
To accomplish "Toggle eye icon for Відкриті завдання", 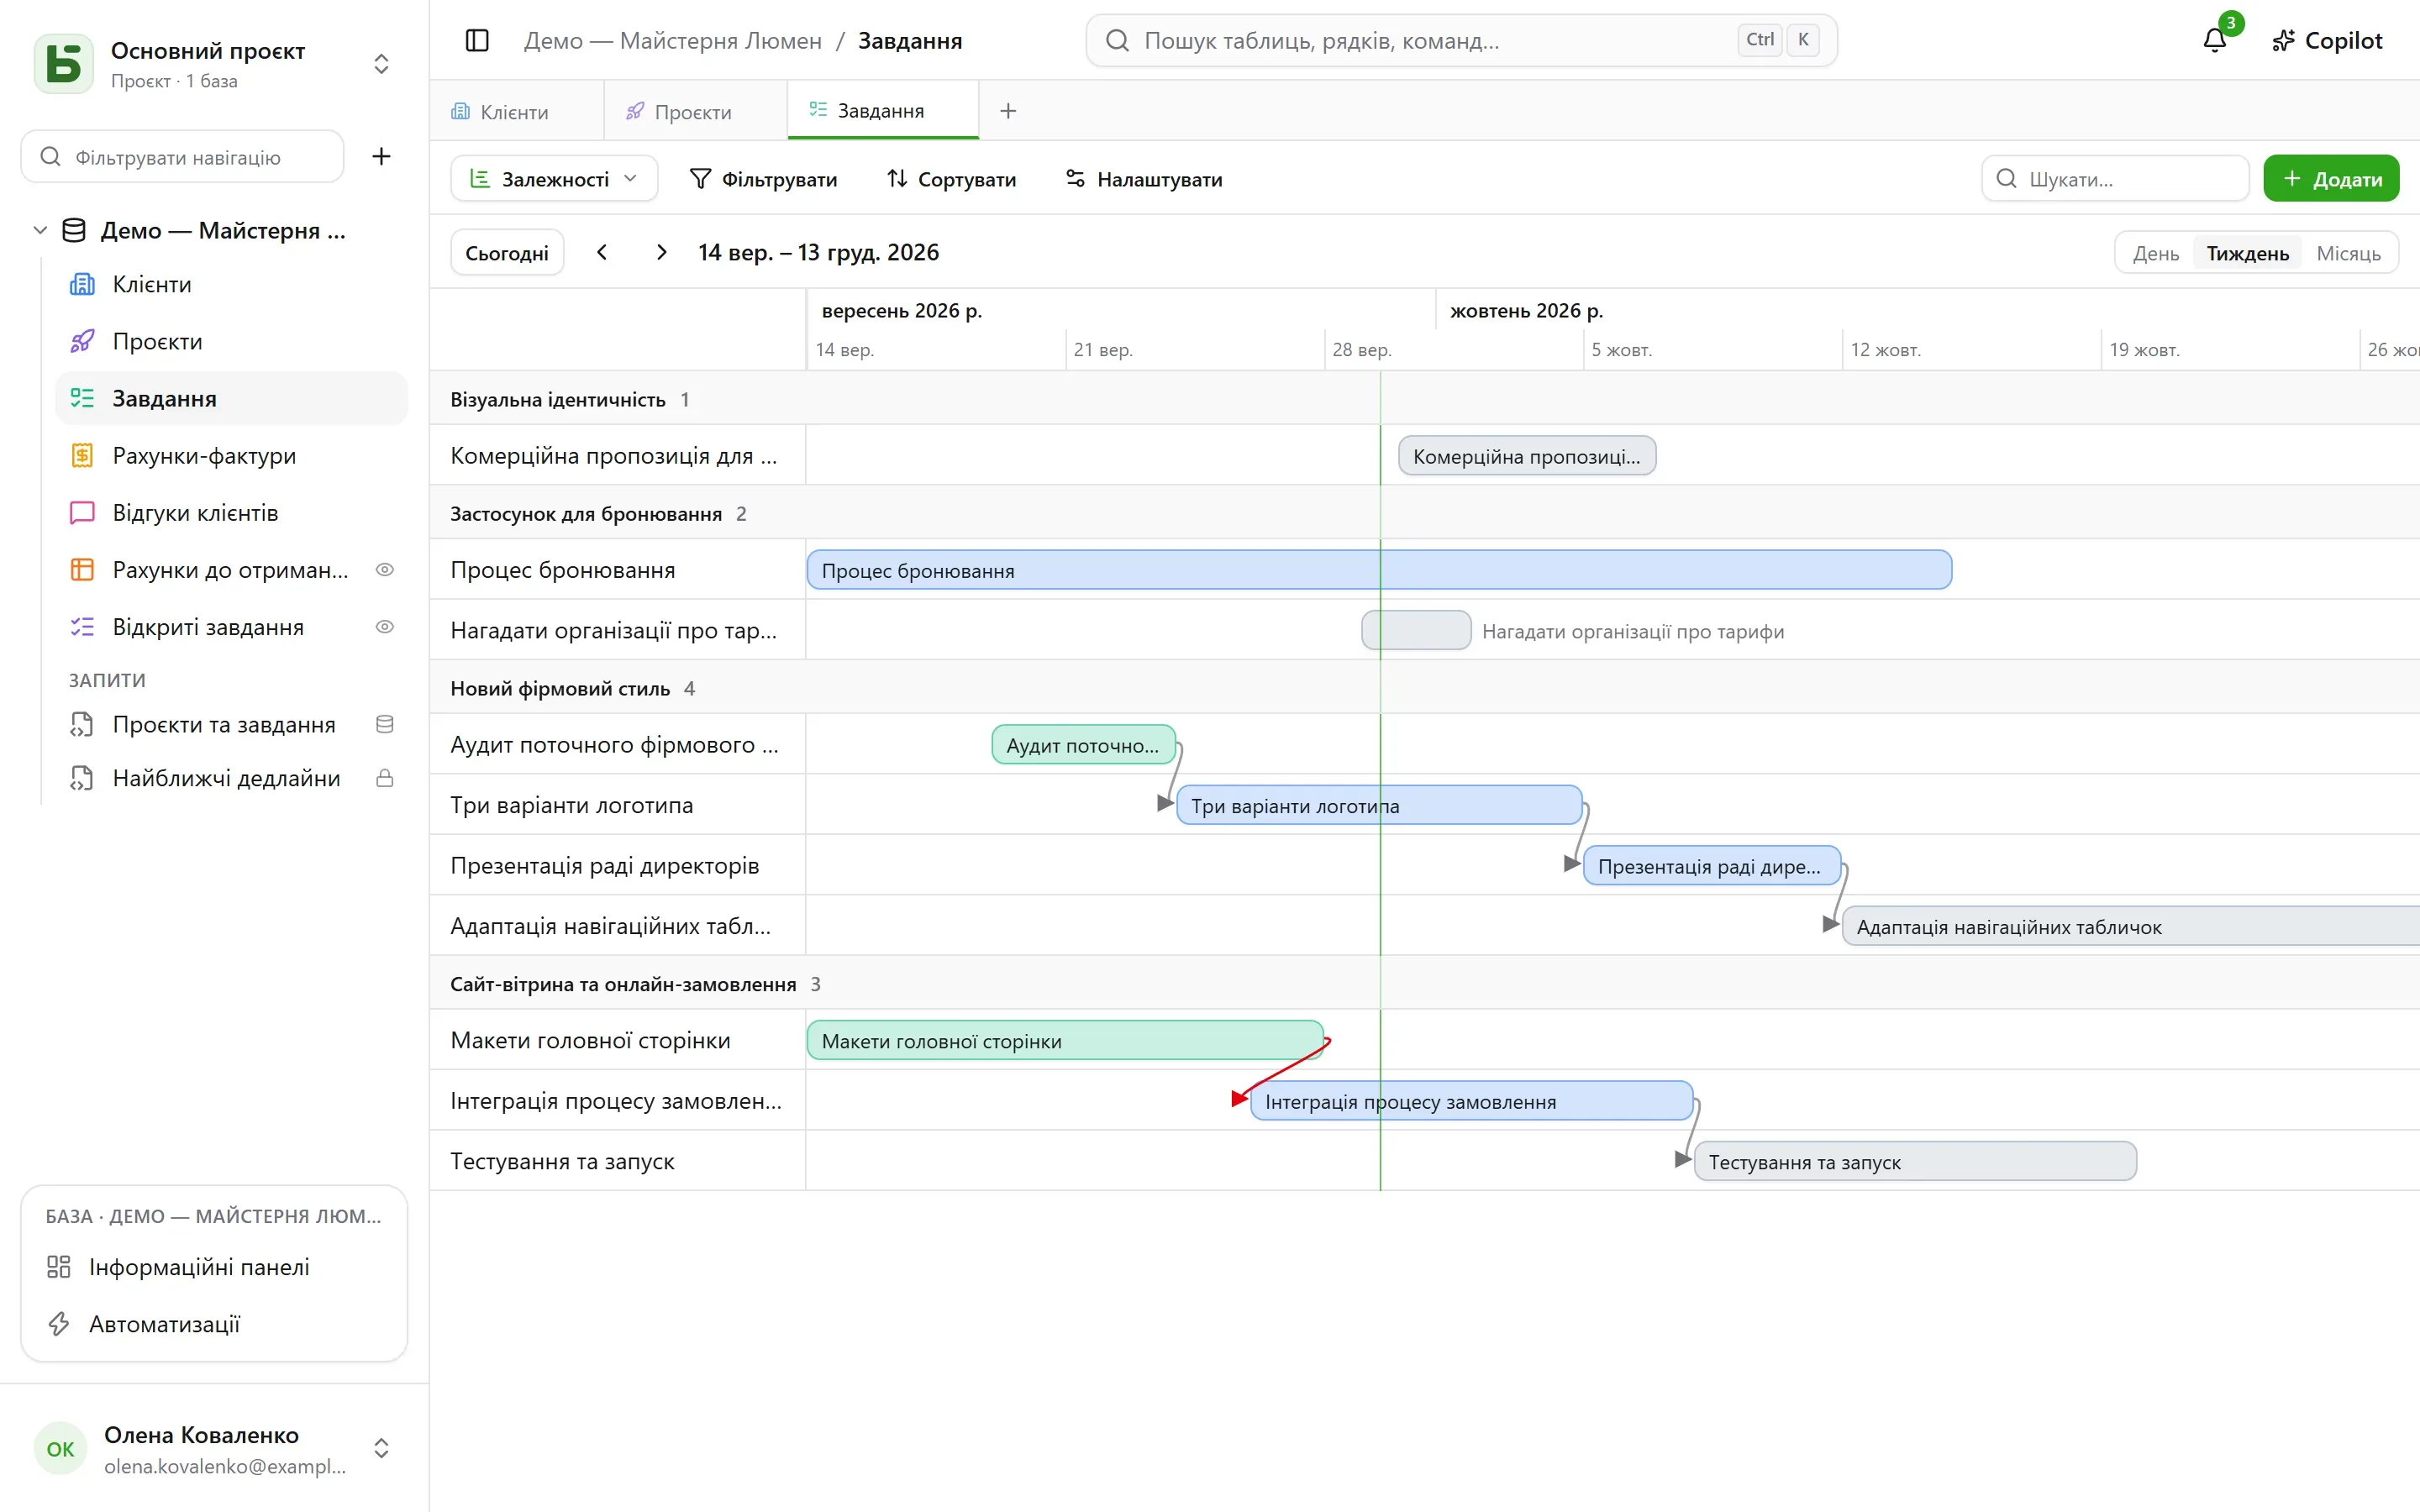I will [384, 627].
